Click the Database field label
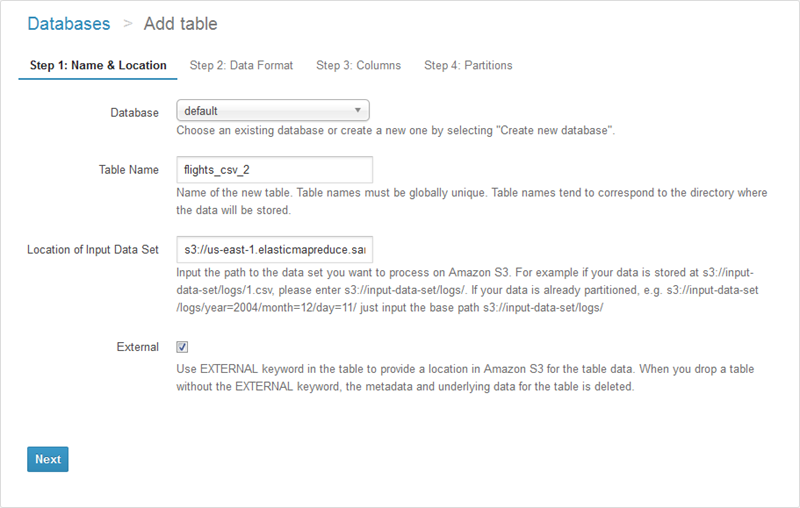The height and width of the screenshot is (508, 800). pos(134,113)
